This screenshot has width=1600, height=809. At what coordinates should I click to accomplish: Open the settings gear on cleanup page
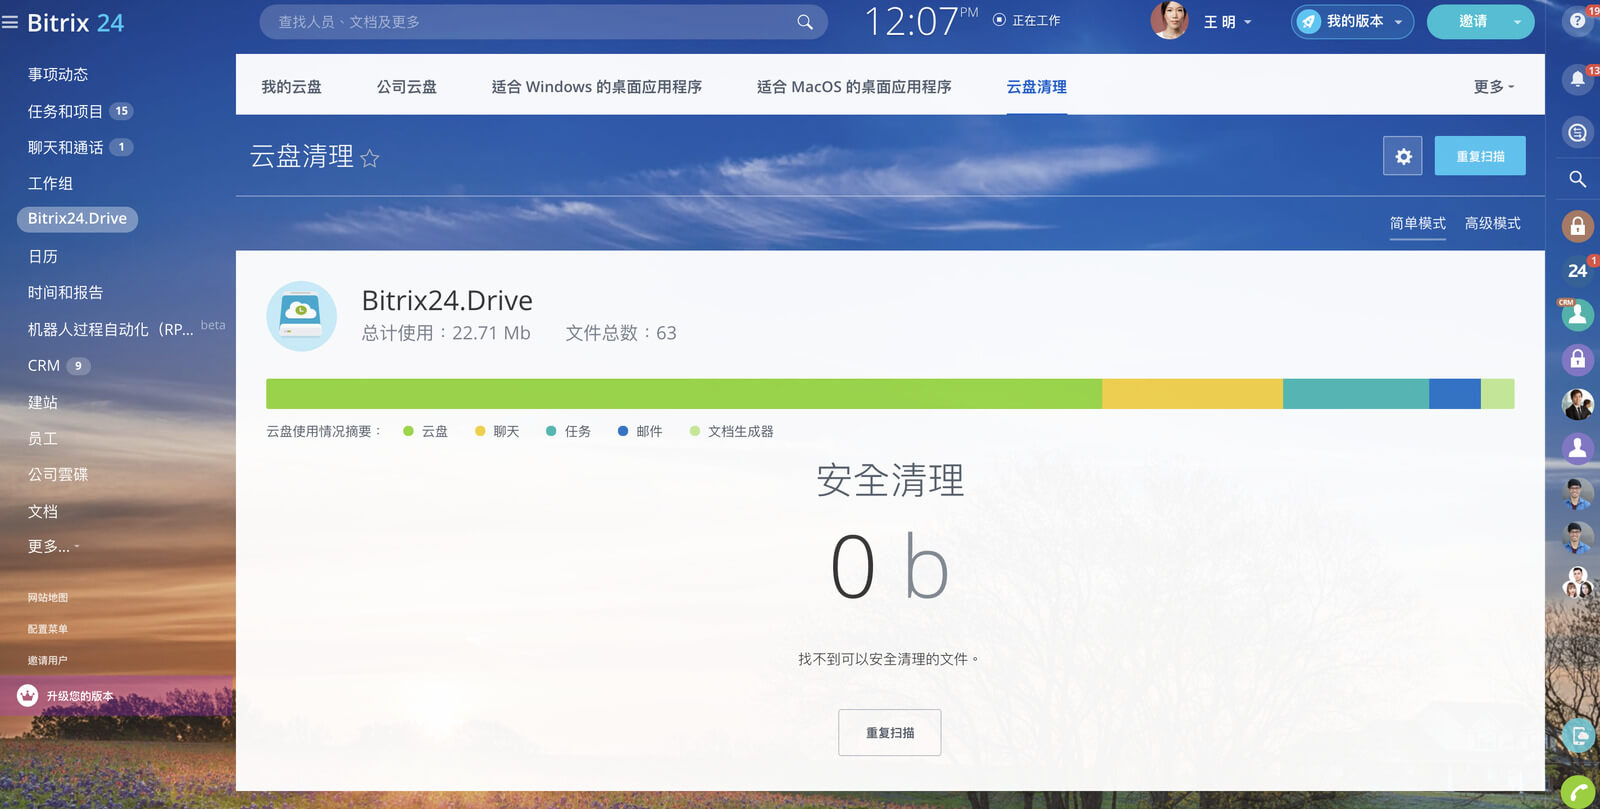(1403, 156)
